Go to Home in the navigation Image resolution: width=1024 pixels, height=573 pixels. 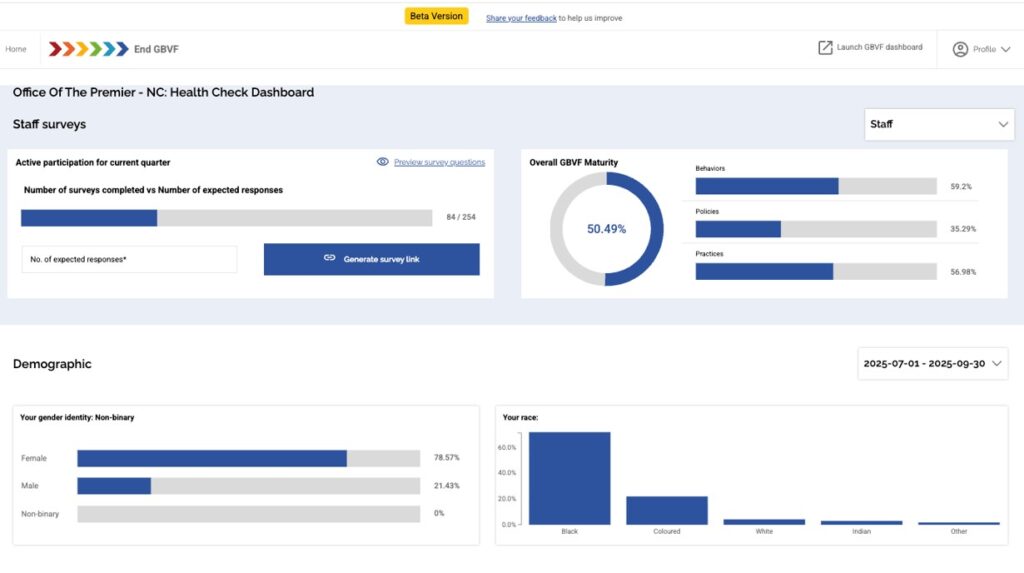[16, 49]
